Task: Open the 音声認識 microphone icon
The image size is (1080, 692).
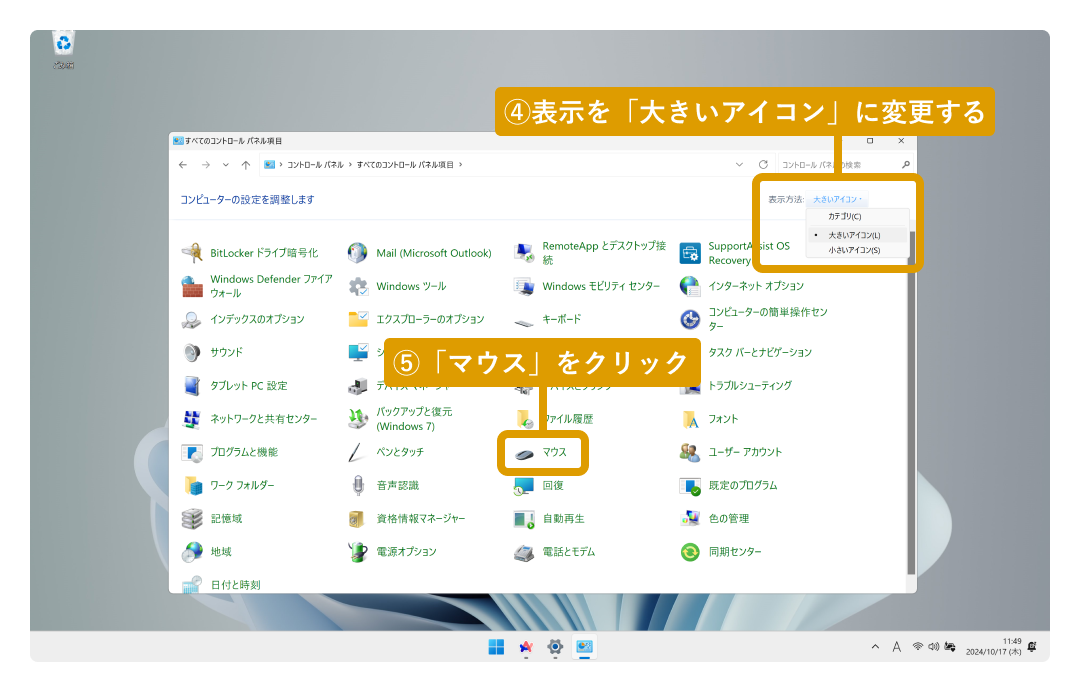Action: coord(358,485)
